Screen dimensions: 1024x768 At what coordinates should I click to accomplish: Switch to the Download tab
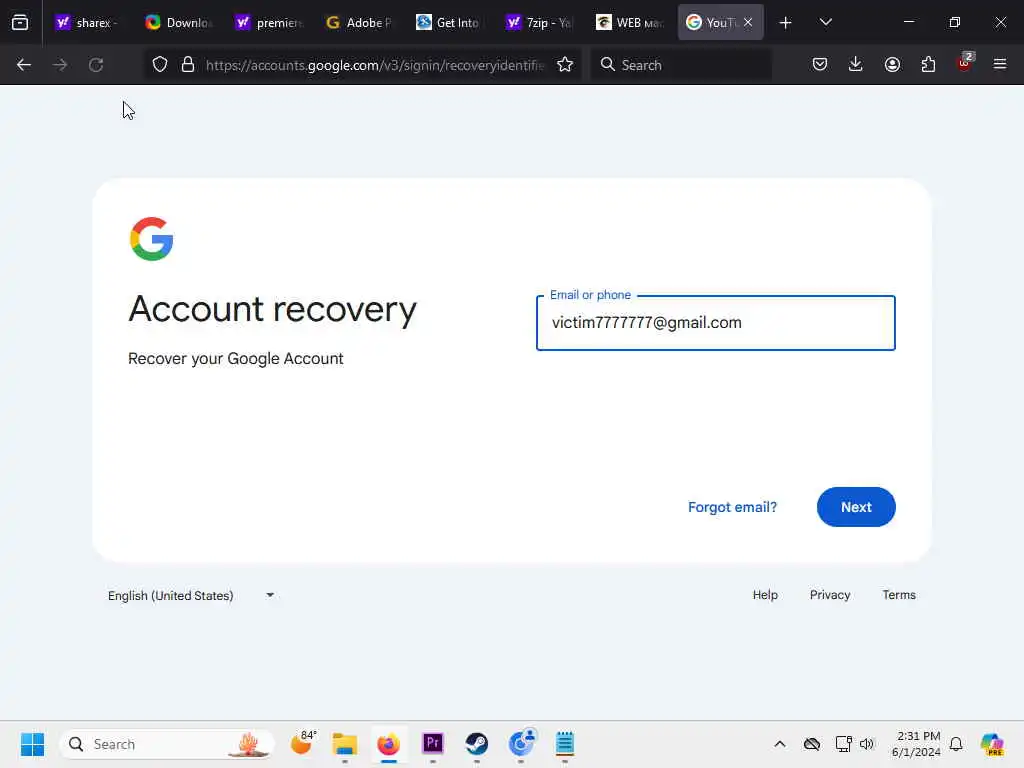[x=179, y=23]
